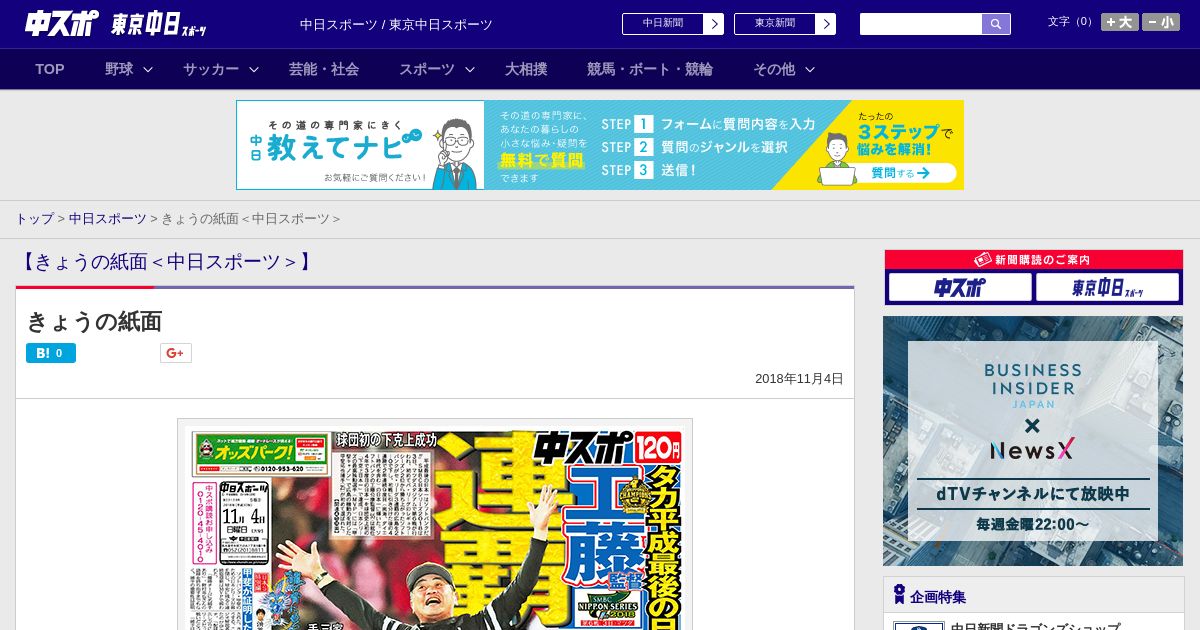The width and height of the screenshot is (1200, 630).
Task: Click the 新聞購読のご案内 header
Action: (x=1034, y=259)
